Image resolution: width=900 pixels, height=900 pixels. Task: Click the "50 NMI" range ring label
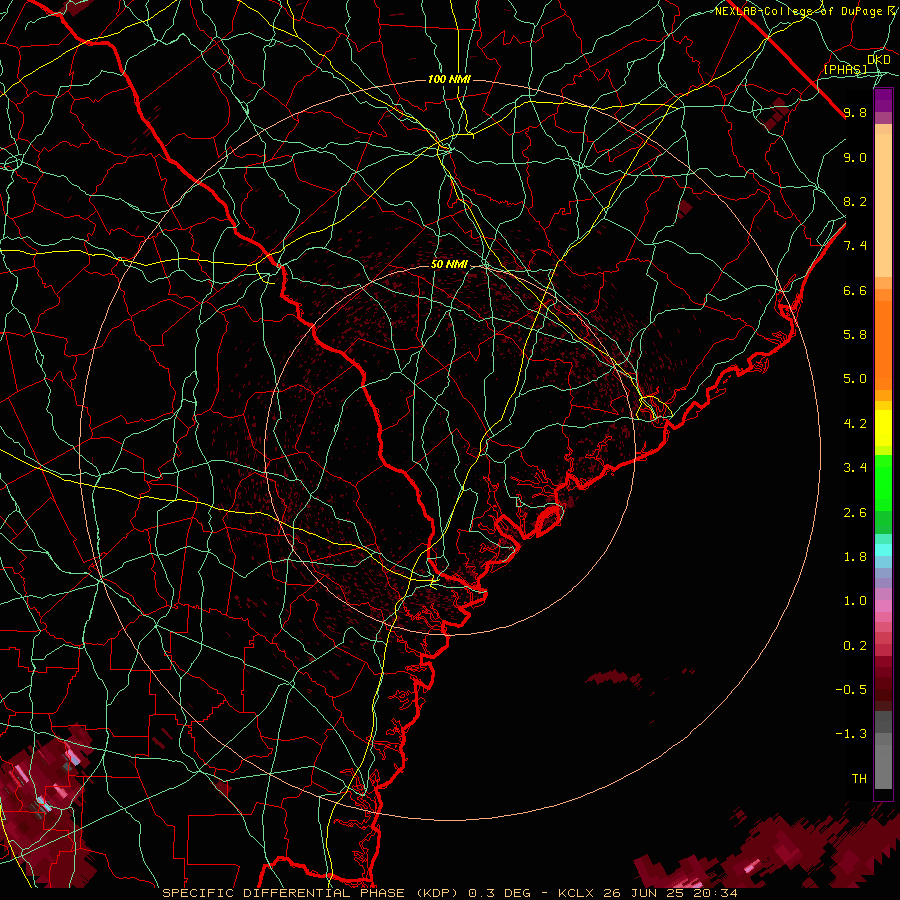pyautogui.click(x=449, y=264)
